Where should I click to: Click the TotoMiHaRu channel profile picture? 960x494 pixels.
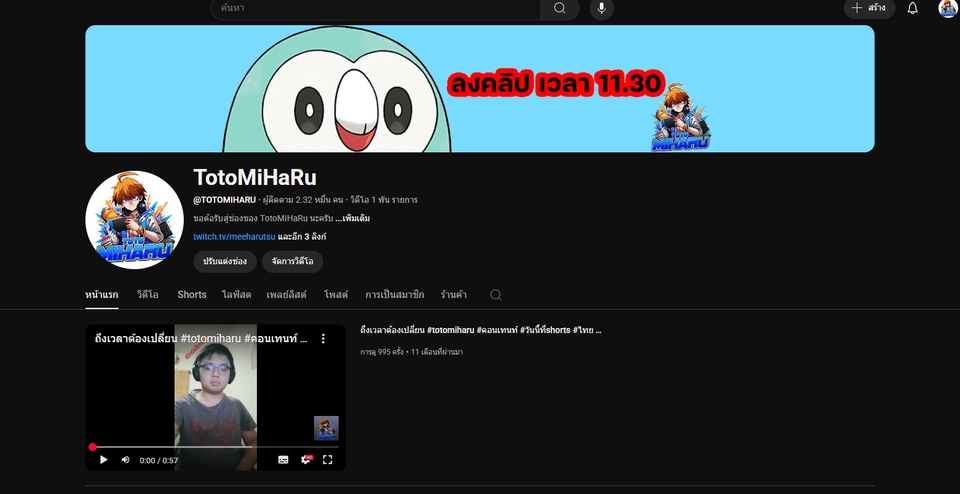134,220
